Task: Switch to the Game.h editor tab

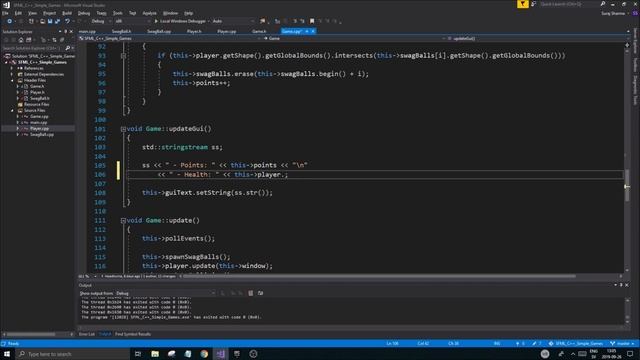Action: pos(259,31)
